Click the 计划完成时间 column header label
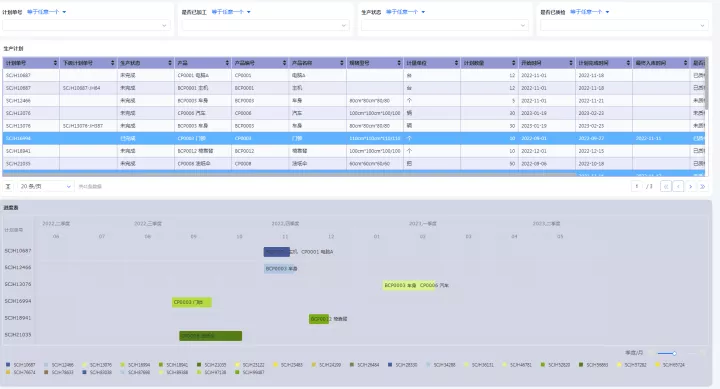 click(593, 63)
